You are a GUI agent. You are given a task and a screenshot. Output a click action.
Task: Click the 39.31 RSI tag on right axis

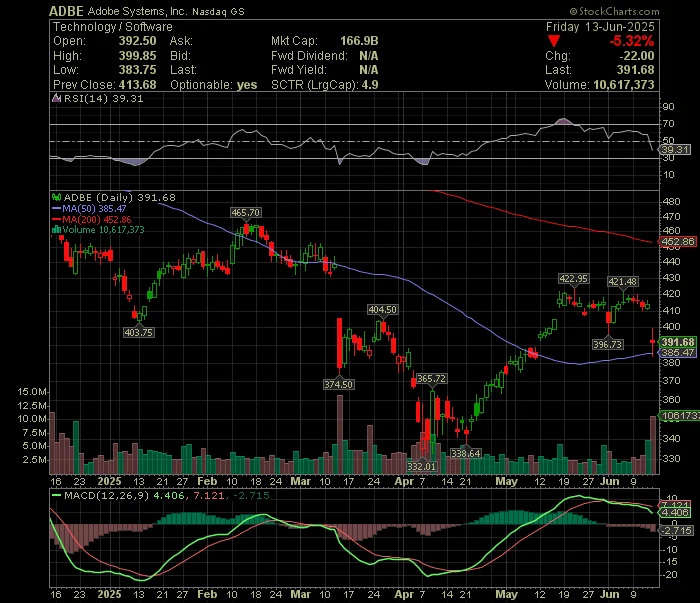click(675, 150)
